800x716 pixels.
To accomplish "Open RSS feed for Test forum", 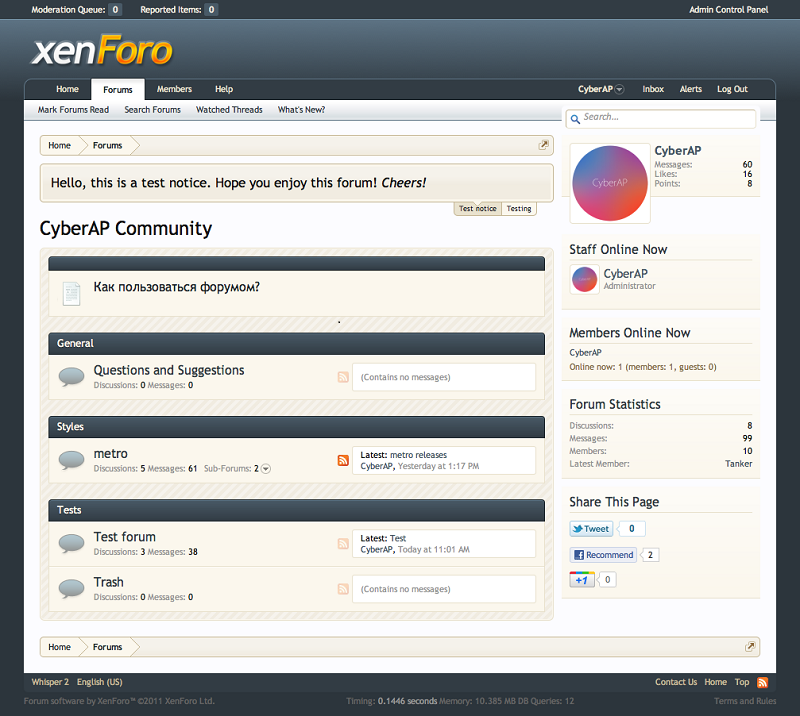I will 343,544.
